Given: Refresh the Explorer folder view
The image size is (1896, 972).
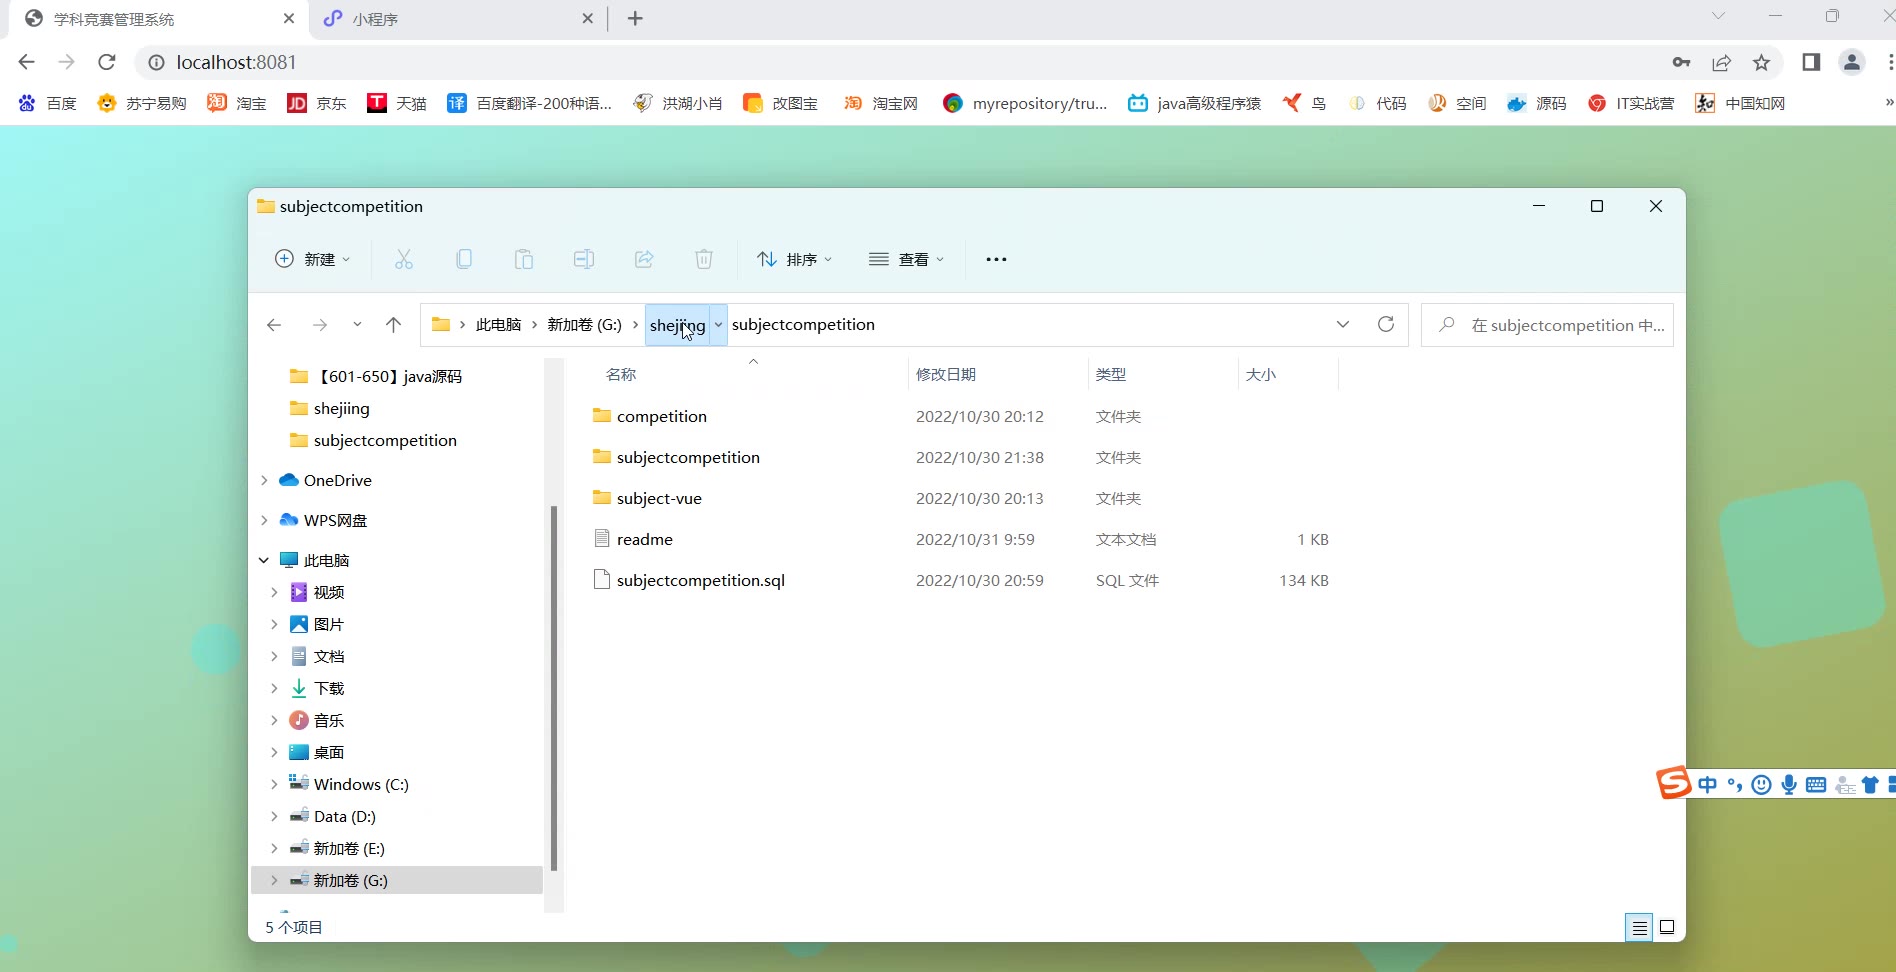Looking at the screenshot, I should (1386, 324).
